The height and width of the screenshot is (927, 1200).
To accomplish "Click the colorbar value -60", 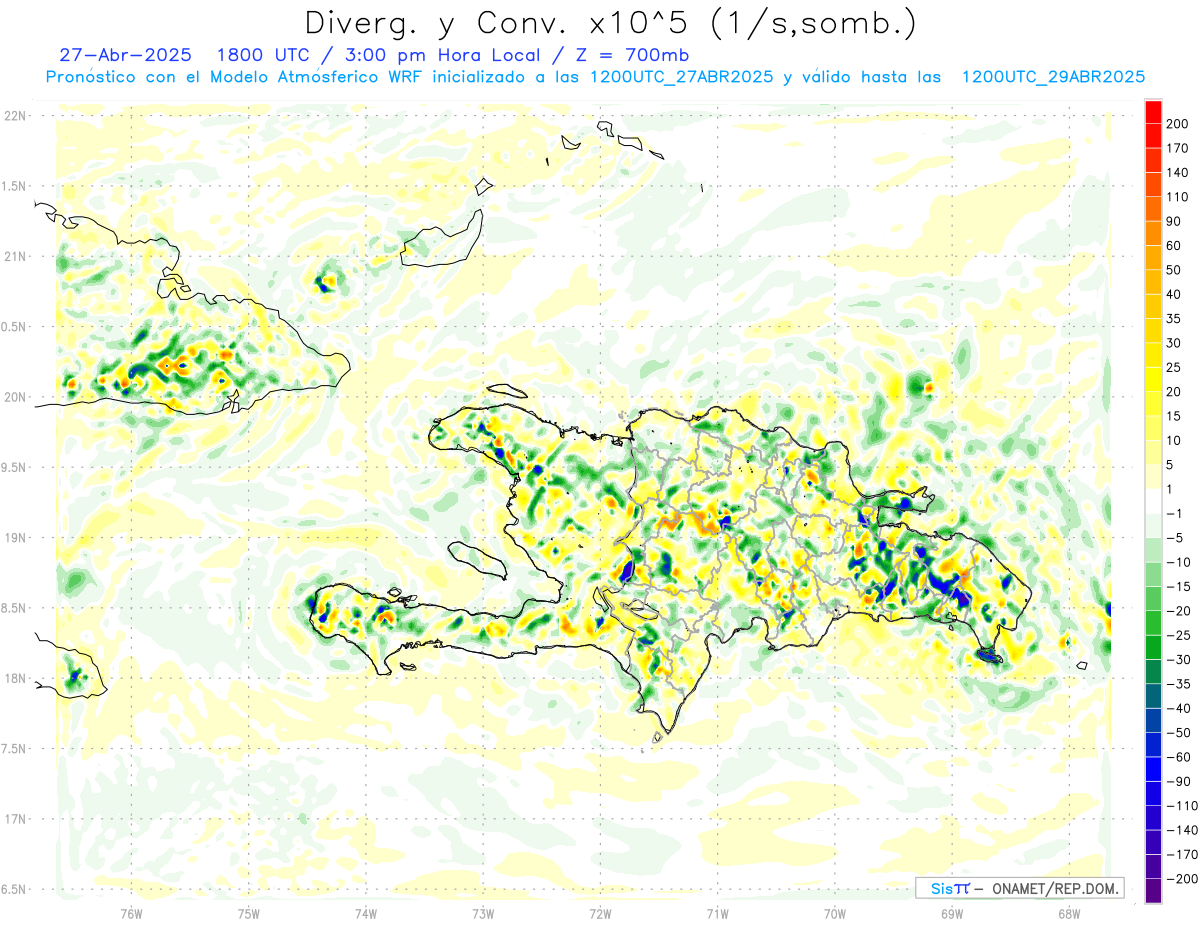I will [x=1177, y=757].
